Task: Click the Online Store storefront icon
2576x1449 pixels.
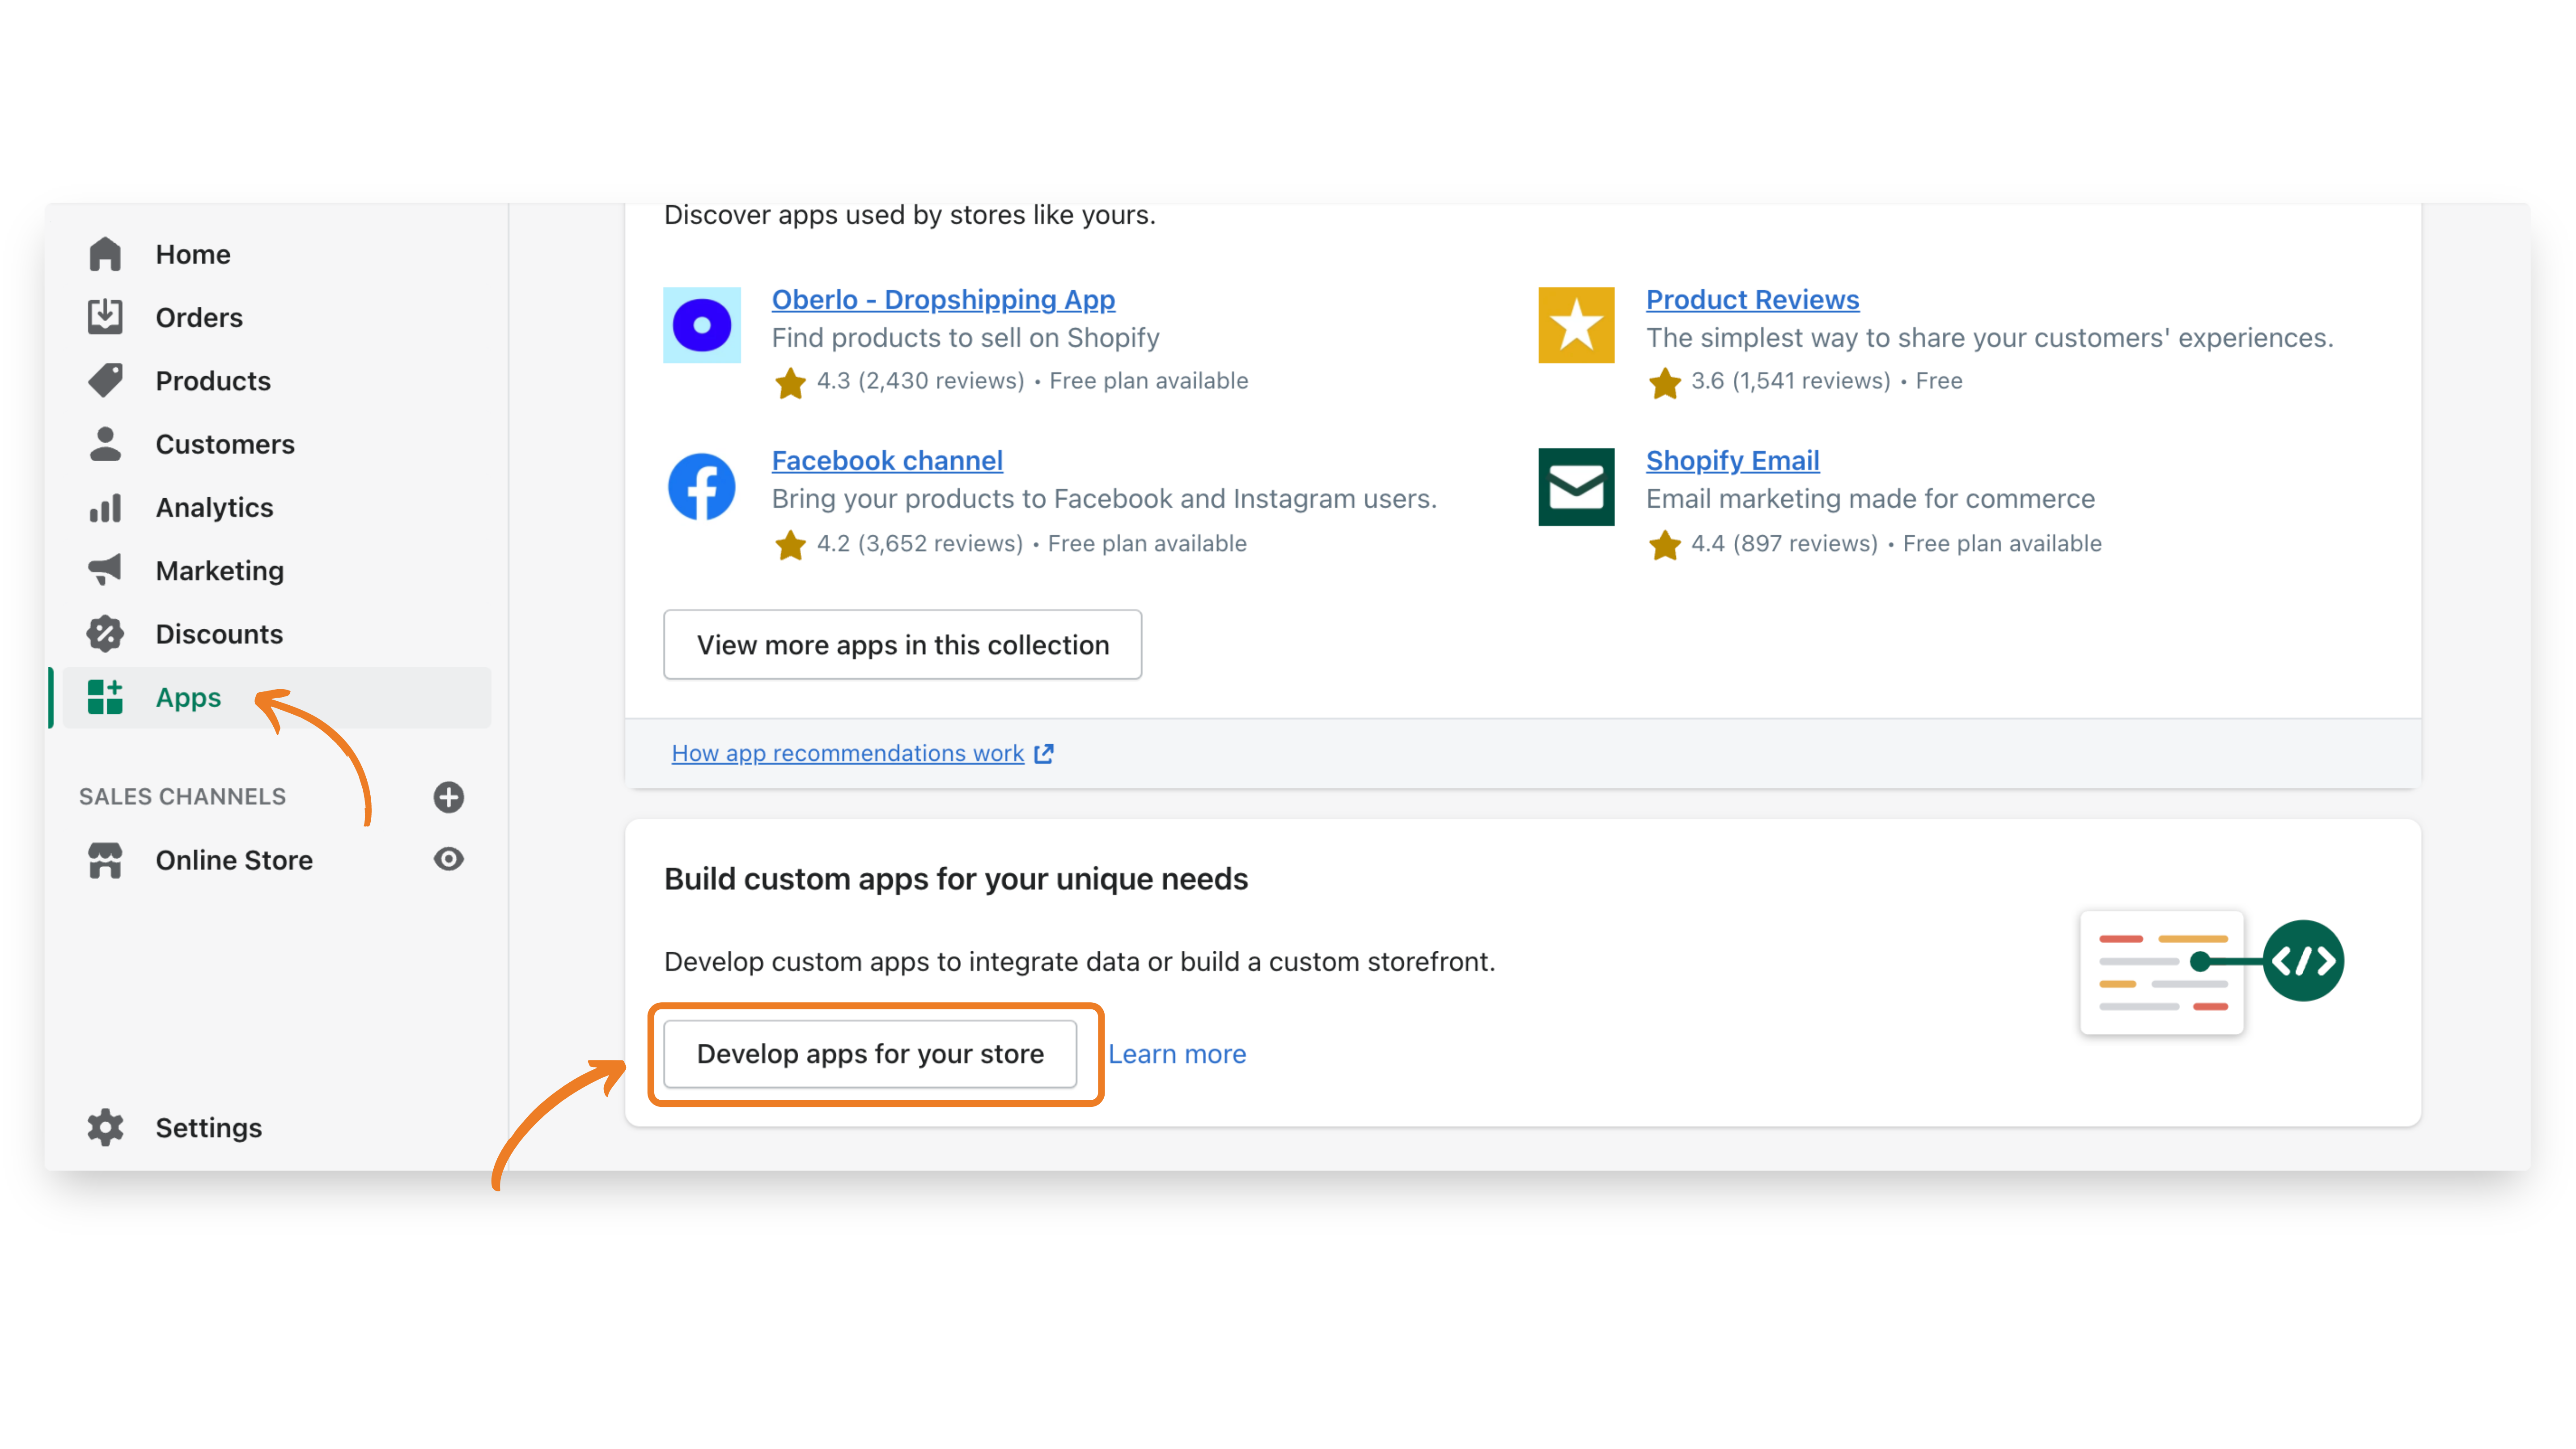Action: (105, 860)
